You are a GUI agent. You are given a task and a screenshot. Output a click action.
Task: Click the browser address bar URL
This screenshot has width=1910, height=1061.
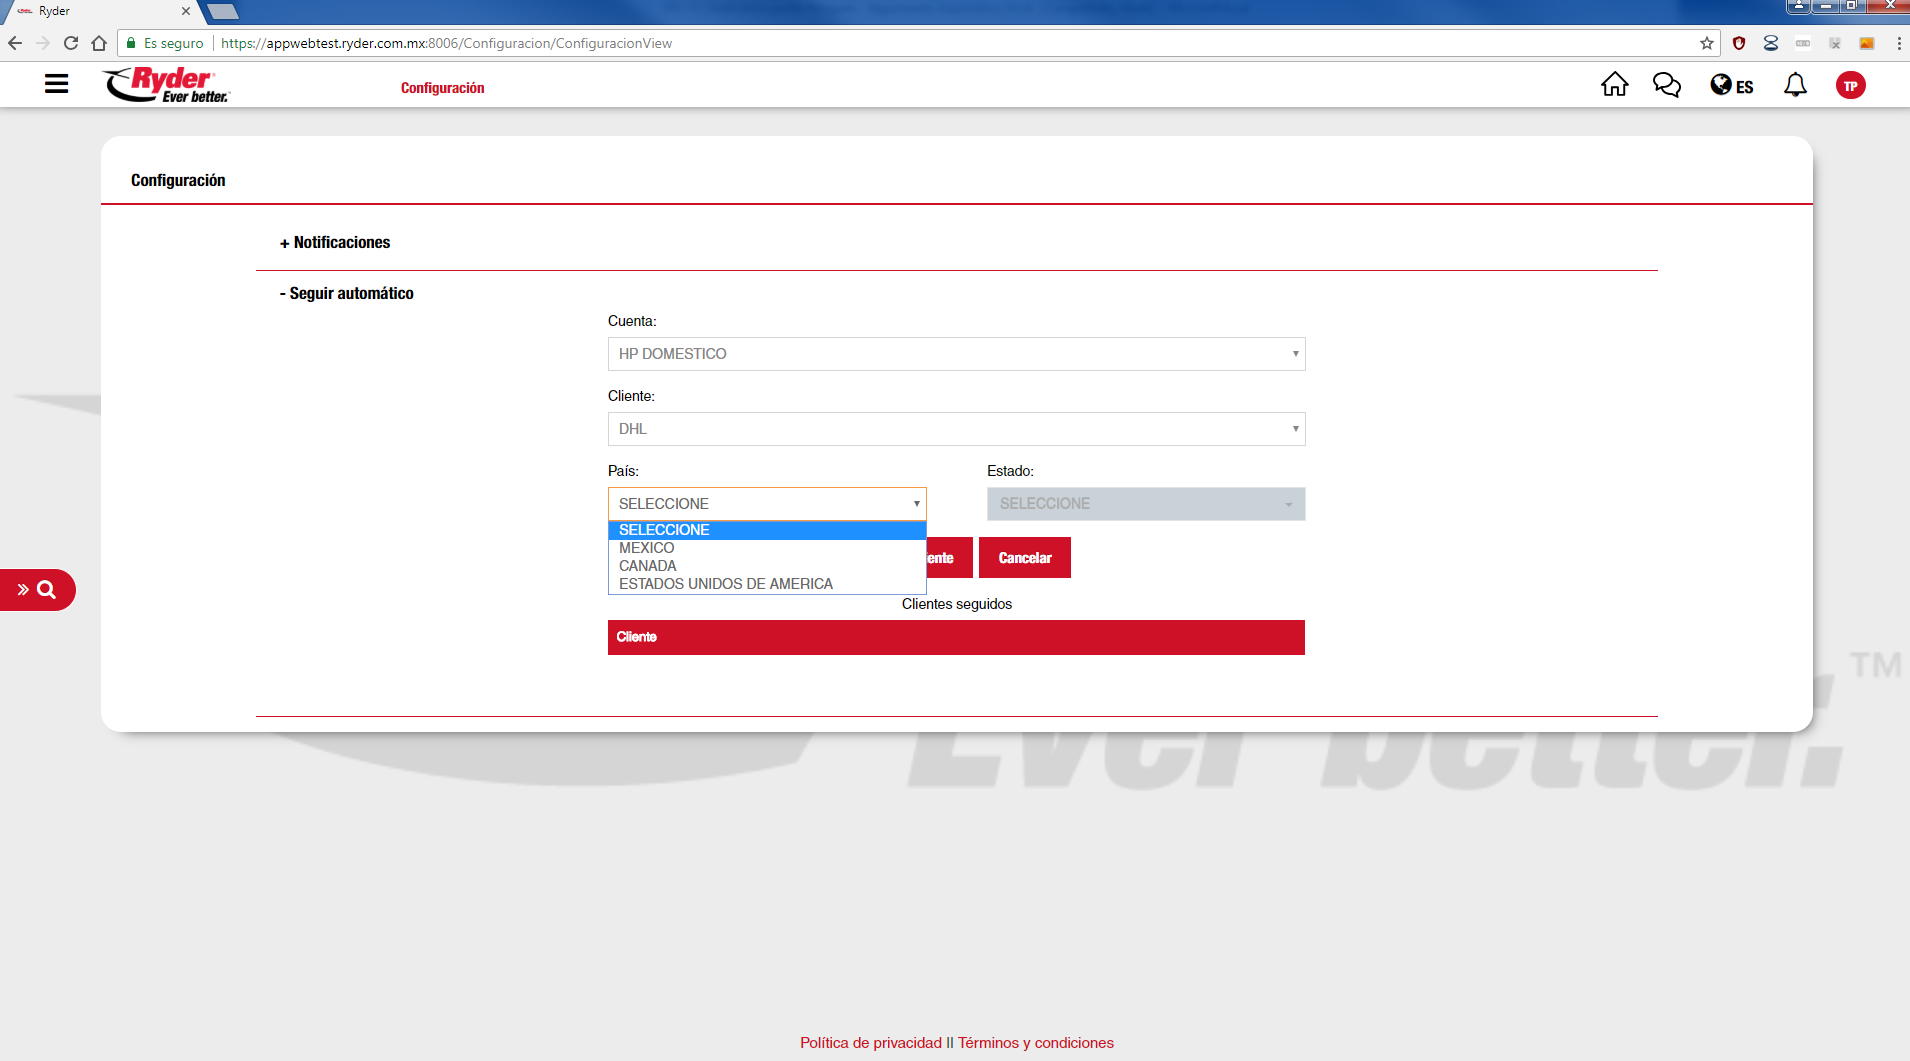point(446,43)
